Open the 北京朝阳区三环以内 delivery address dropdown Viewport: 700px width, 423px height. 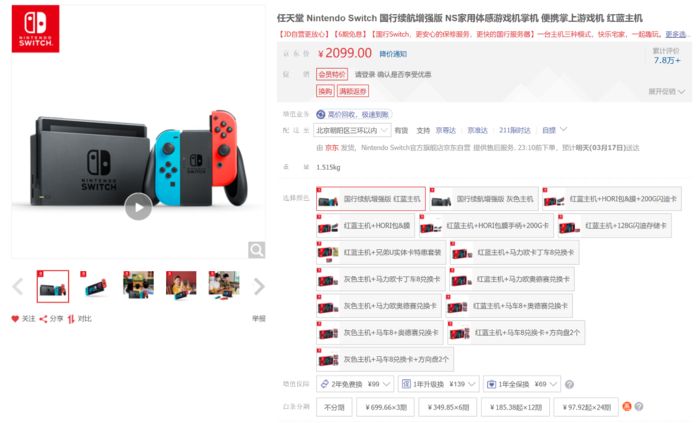coord(353,130)
